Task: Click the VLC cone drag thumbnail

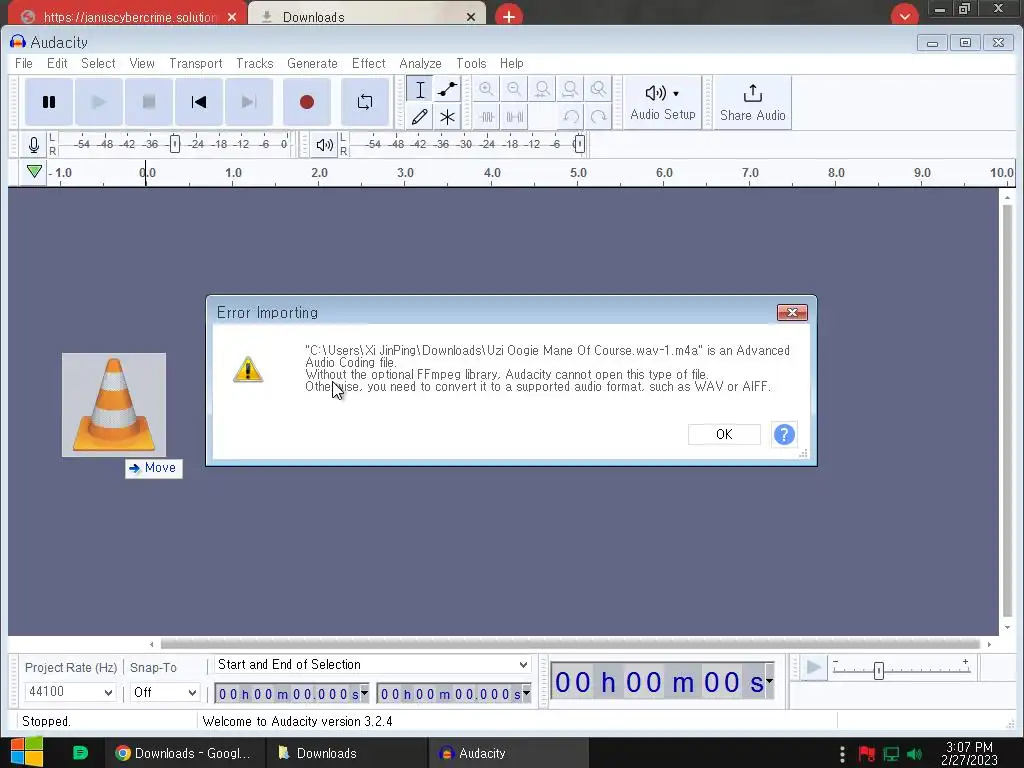Action: click(x=114, y=405)
